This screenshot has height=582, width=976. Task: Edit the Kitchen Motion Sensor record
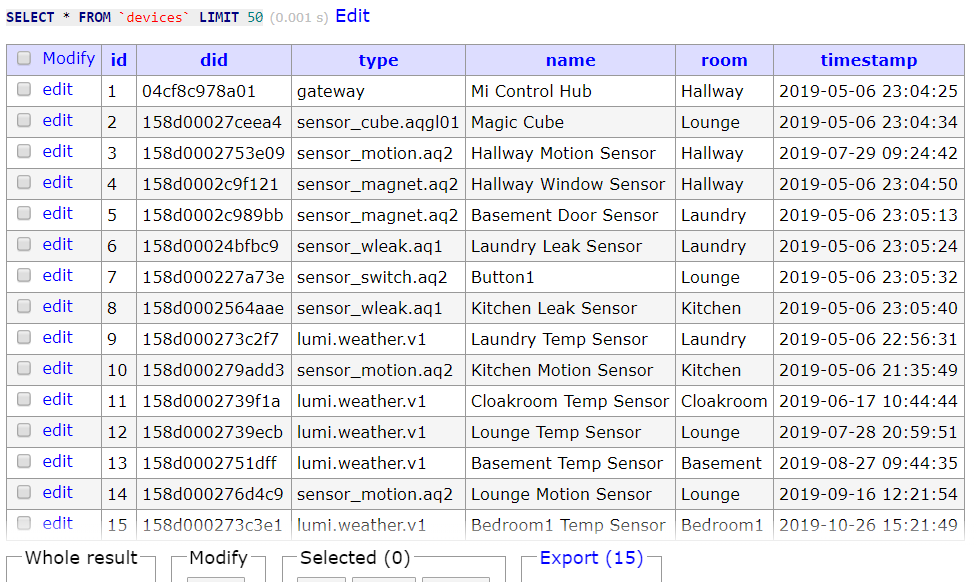[x=57, y=369]
